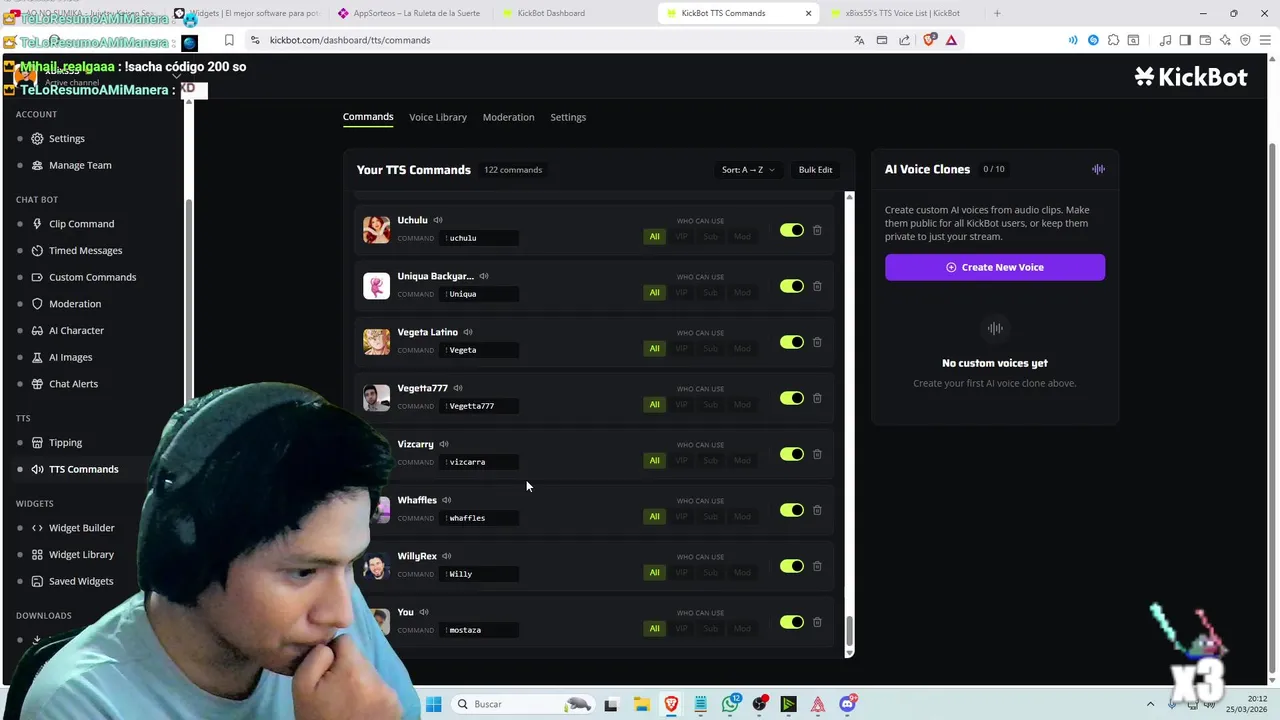Delete the Vegeta Latino command via trash icon
Viewport: 1280px width, 720px height.
click(x=817, y=342)
